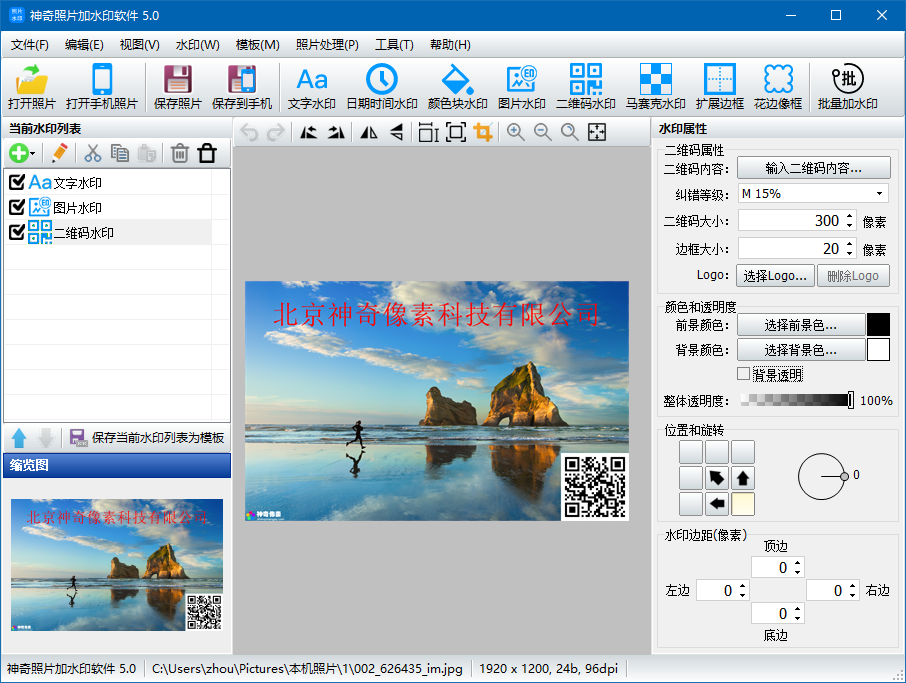
Task: Add a 马赛克水印 mosaic
Action: (655, 87)
